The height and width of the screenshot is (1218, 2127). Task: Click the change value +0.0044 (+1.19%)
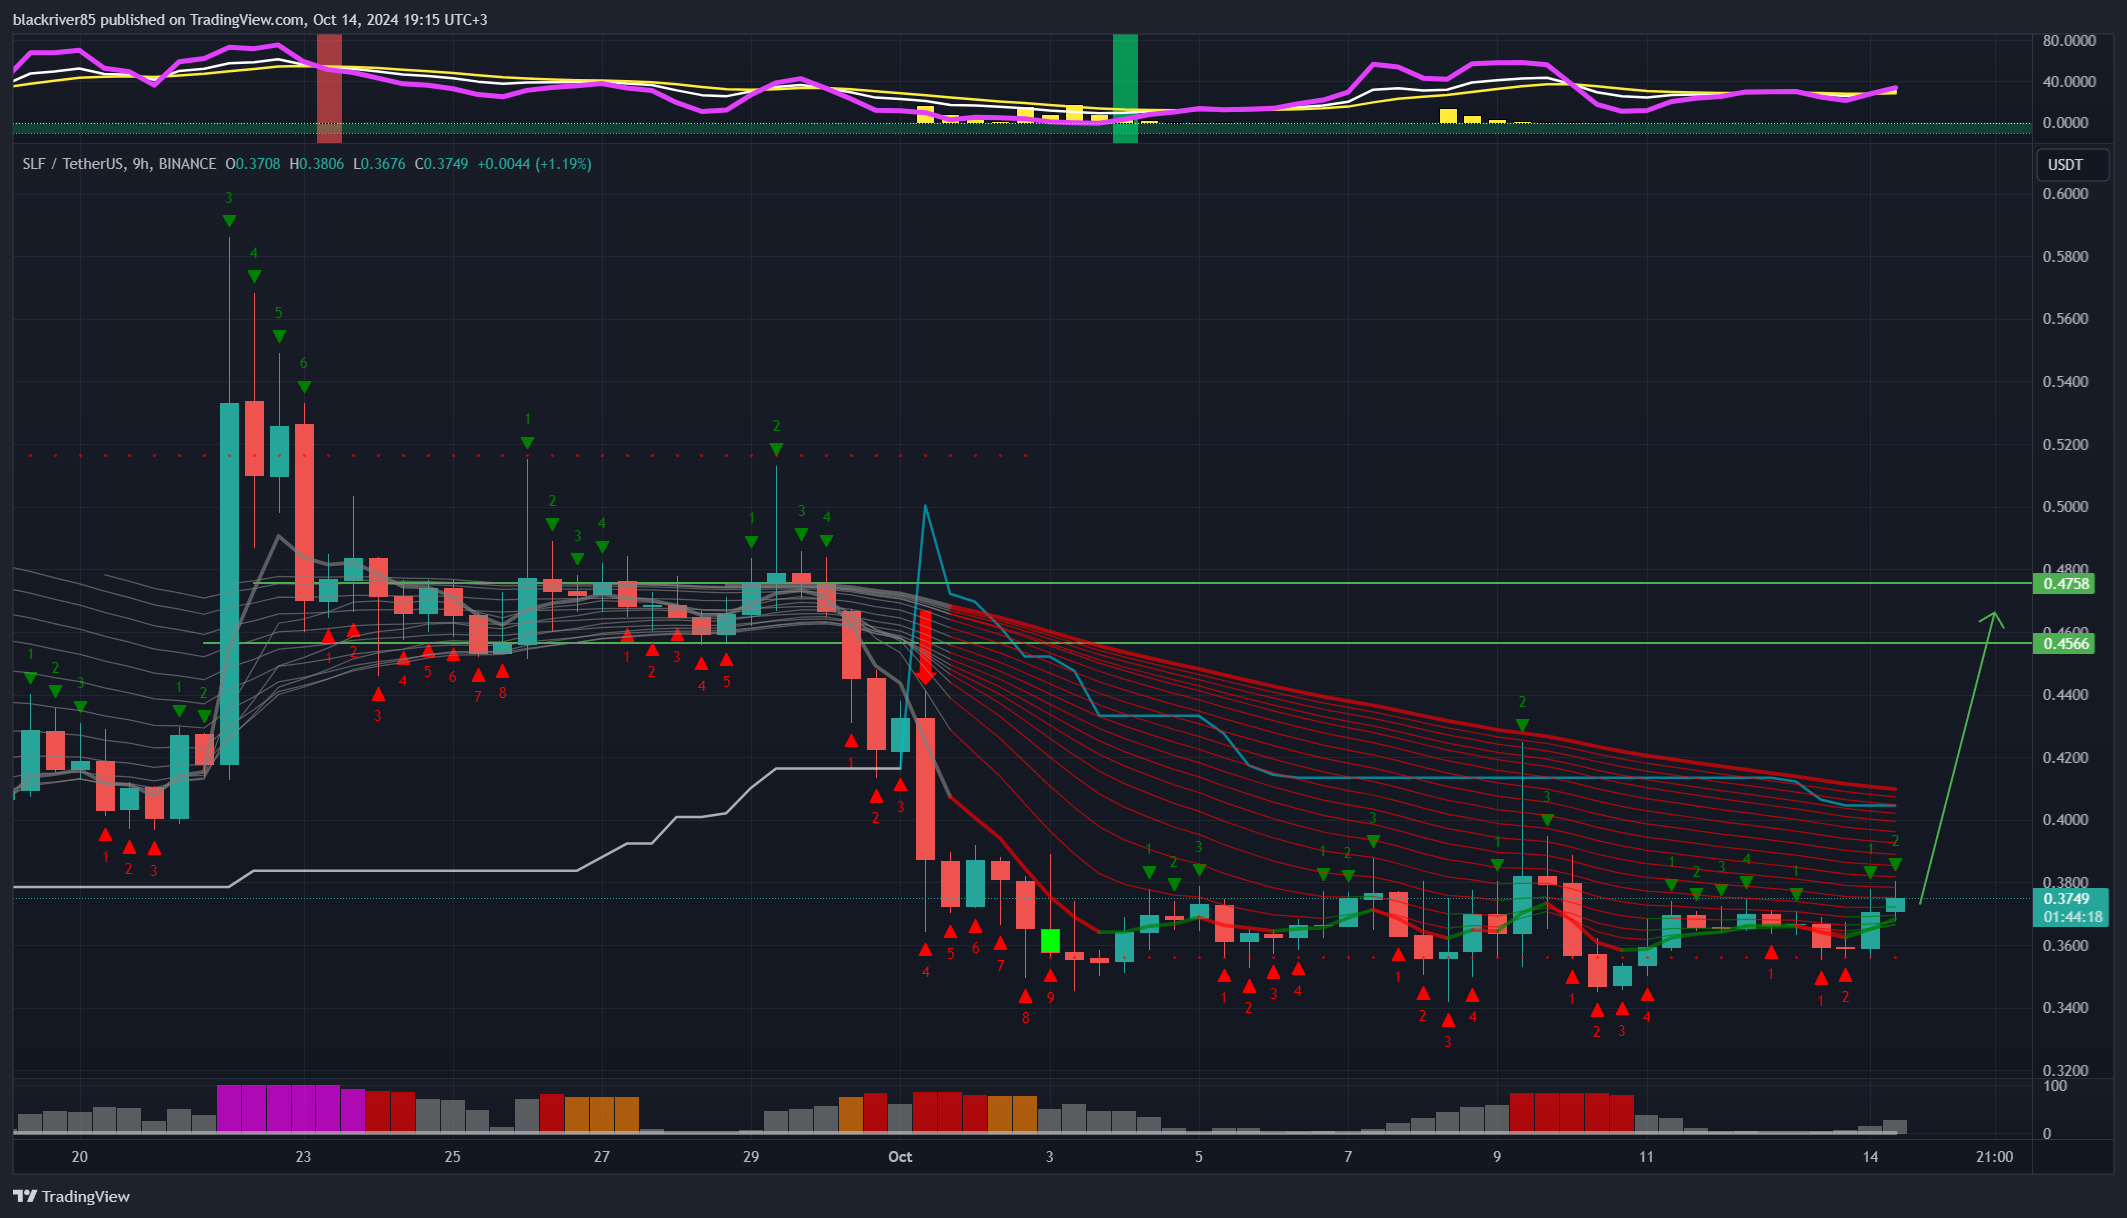(534, 164)
